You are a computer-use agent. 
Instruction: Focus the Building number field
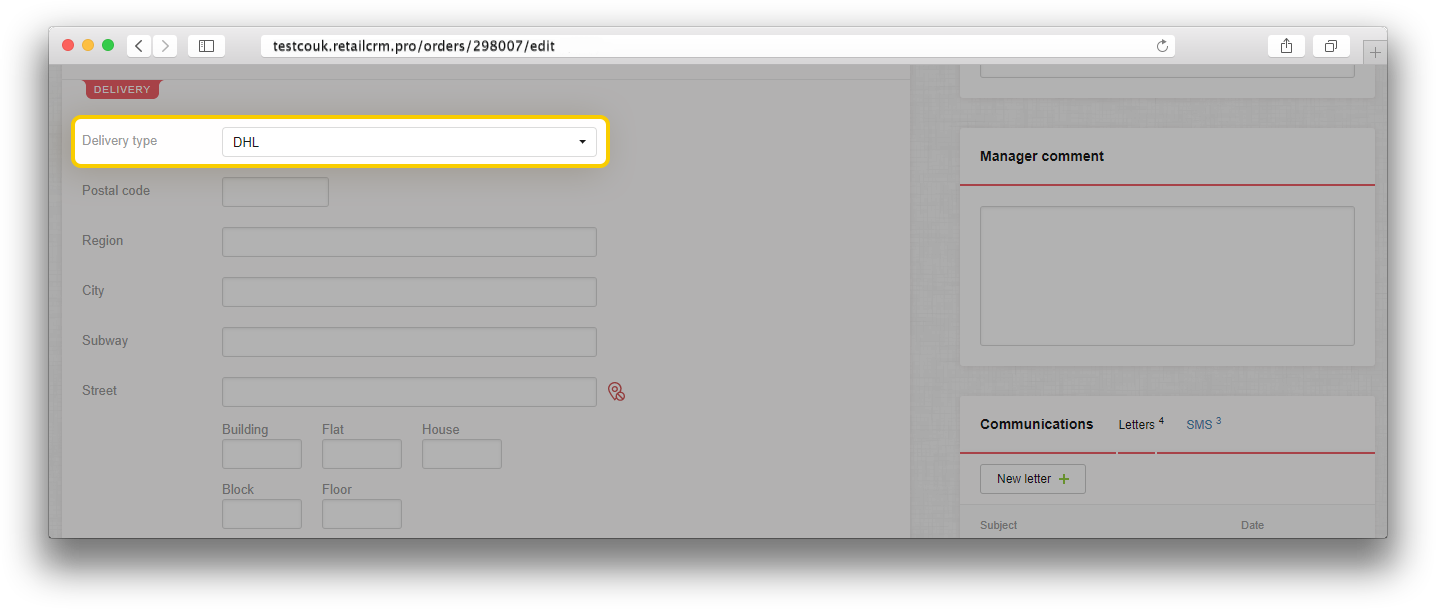262,454
